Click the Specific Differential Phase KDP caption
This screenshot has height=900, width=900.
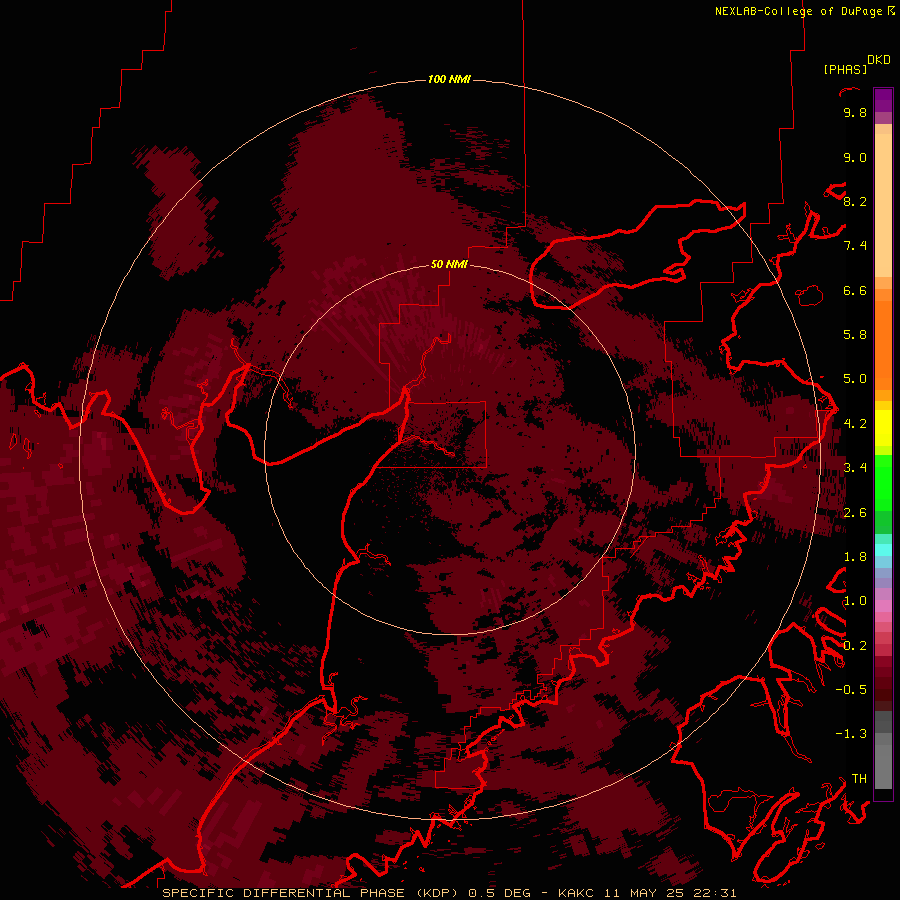449,893
